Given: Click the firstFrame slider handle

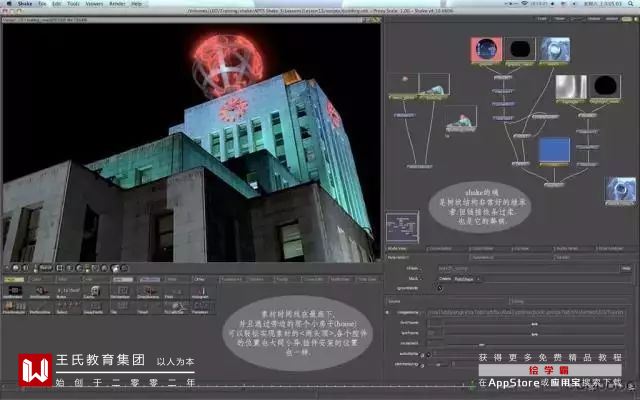Looking at the screenshot, I should pos(534,324).
